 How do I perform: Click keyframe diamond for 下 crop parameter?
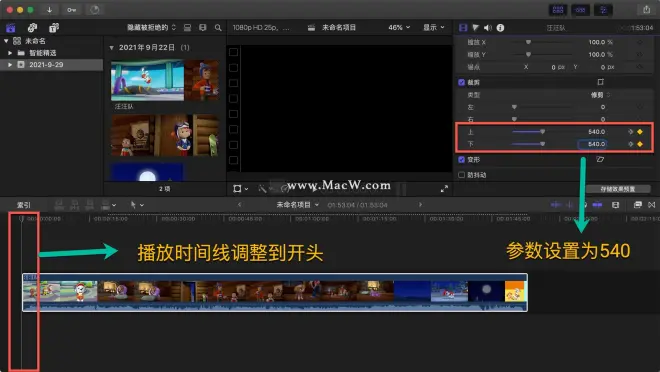tap(640, 144)
